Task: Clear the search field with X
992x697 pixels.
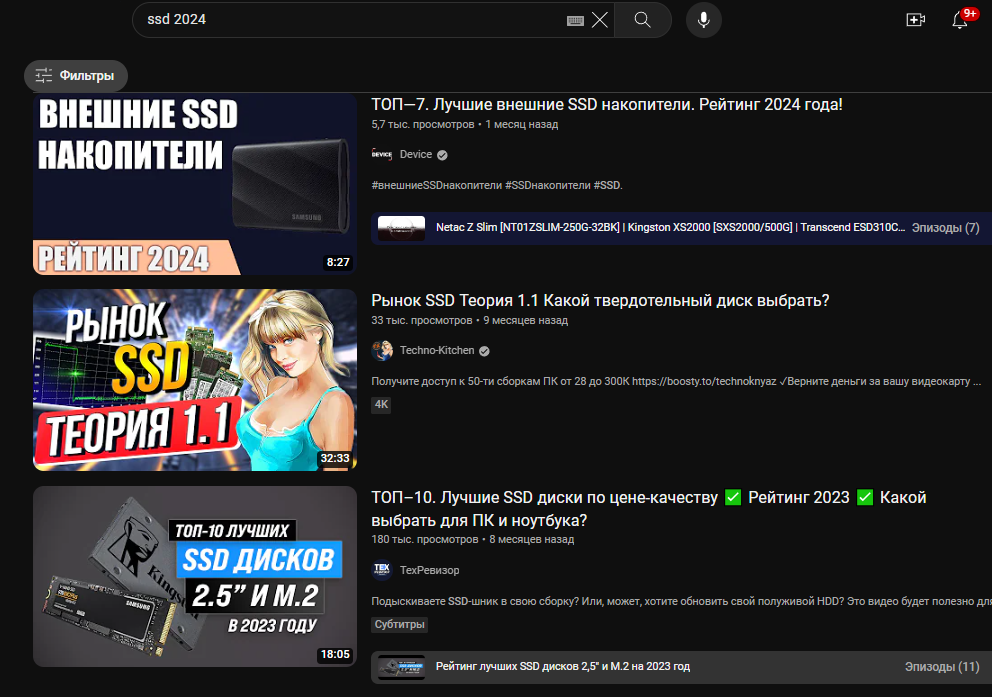Action: 599,20
